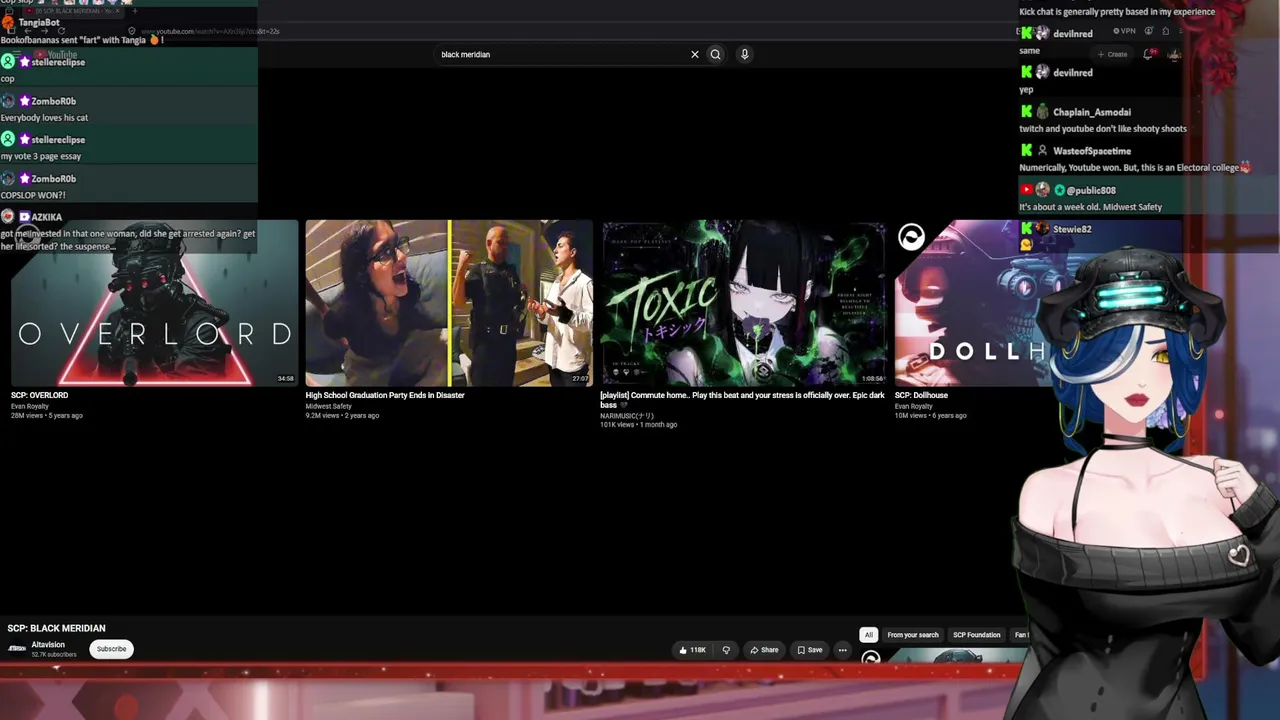Click chat username @public808
The width and height of the screenshot is (1280, 720).
click(1091, 190)
